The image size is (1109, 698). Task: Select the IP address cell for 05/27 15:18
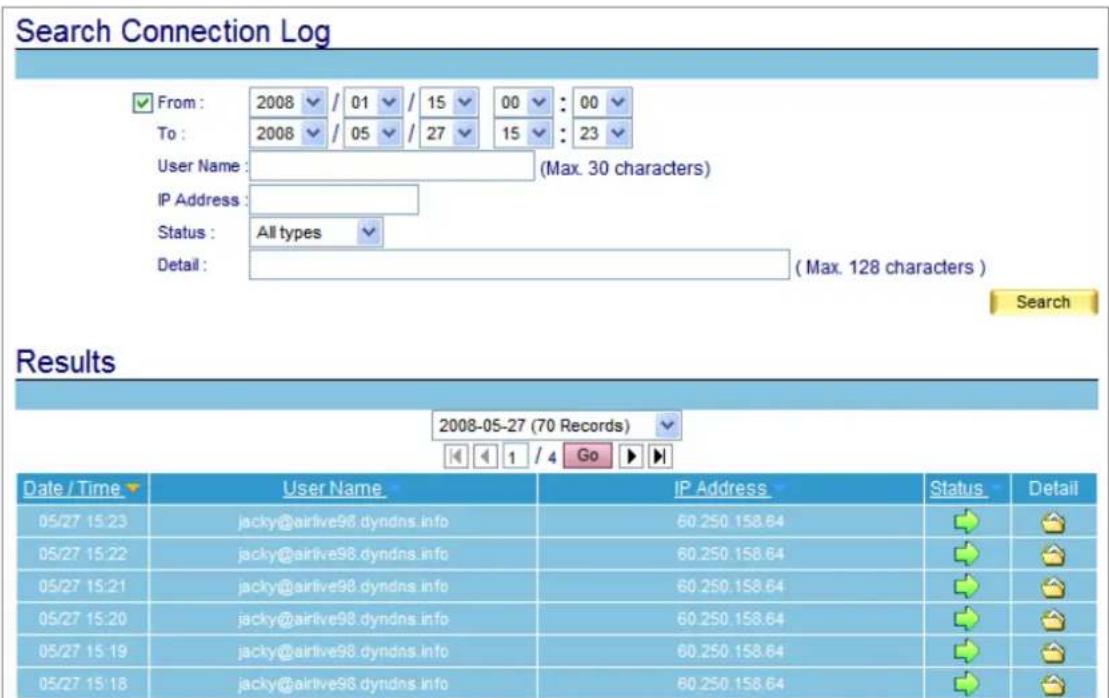click(731, 683)
